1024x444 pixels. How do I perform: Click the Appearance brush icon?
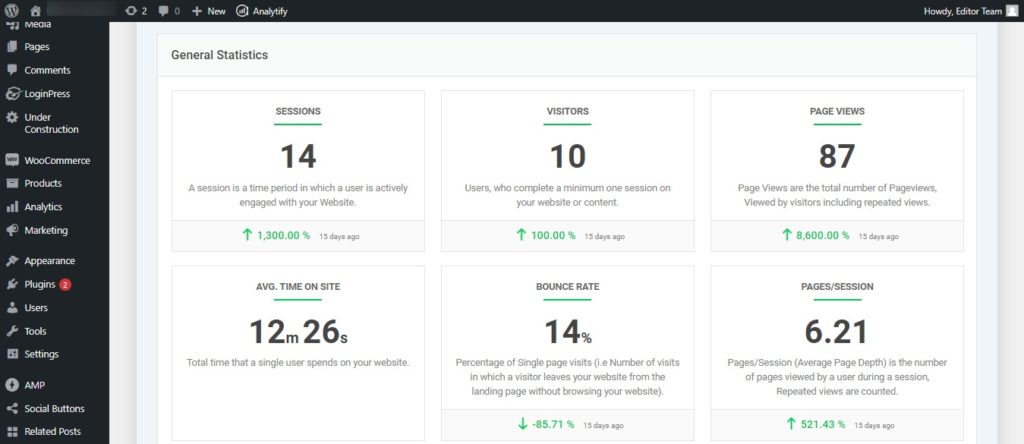click(12, 261)
